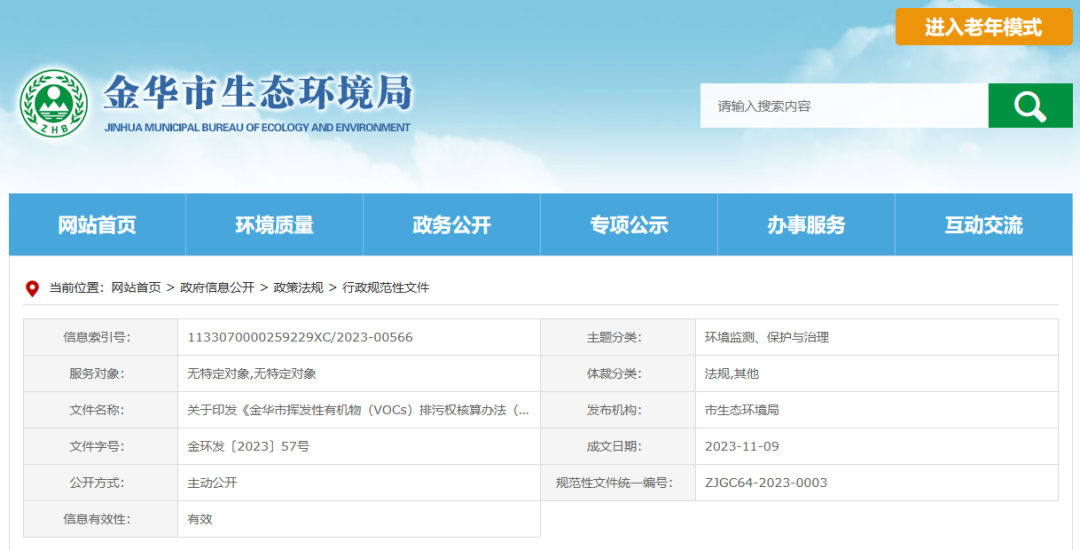Click the green magnifier search icon

1029,105
